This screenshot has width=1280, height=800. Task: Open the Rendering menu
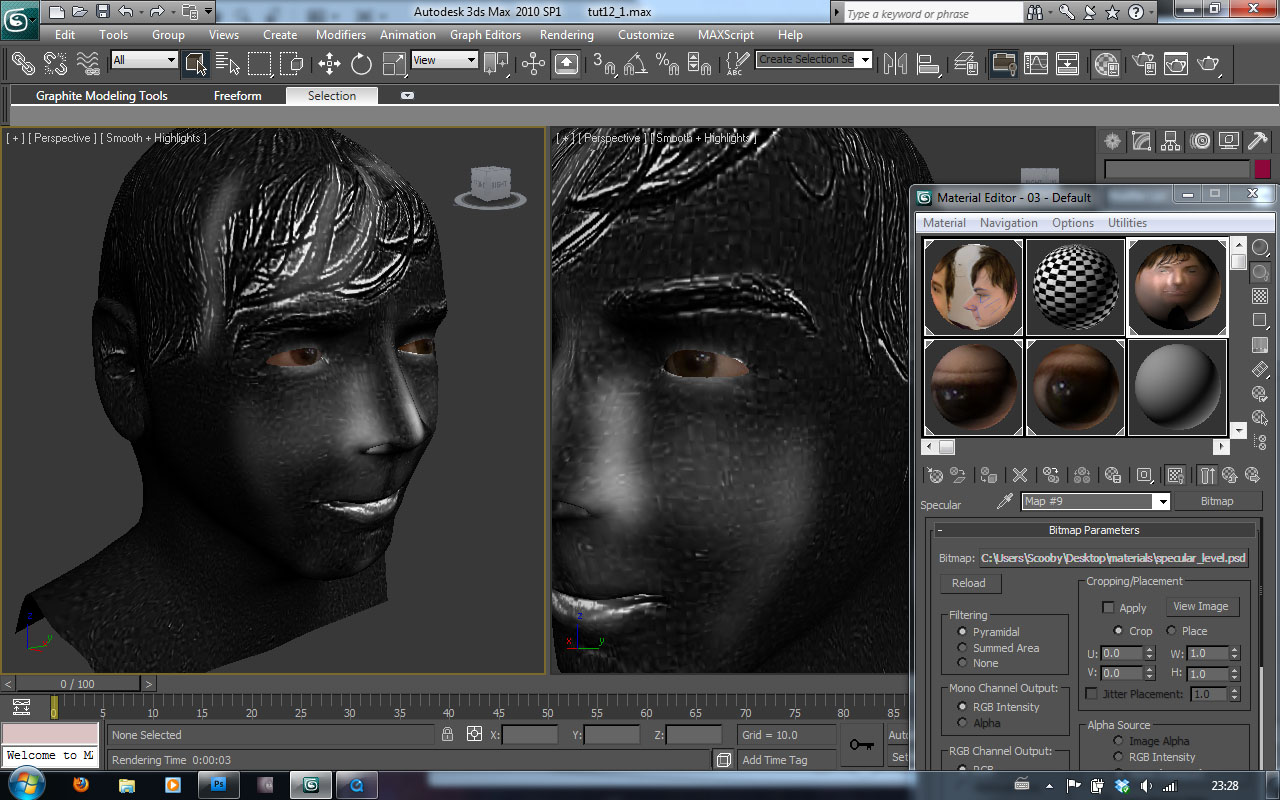click(x=566, y=33)
